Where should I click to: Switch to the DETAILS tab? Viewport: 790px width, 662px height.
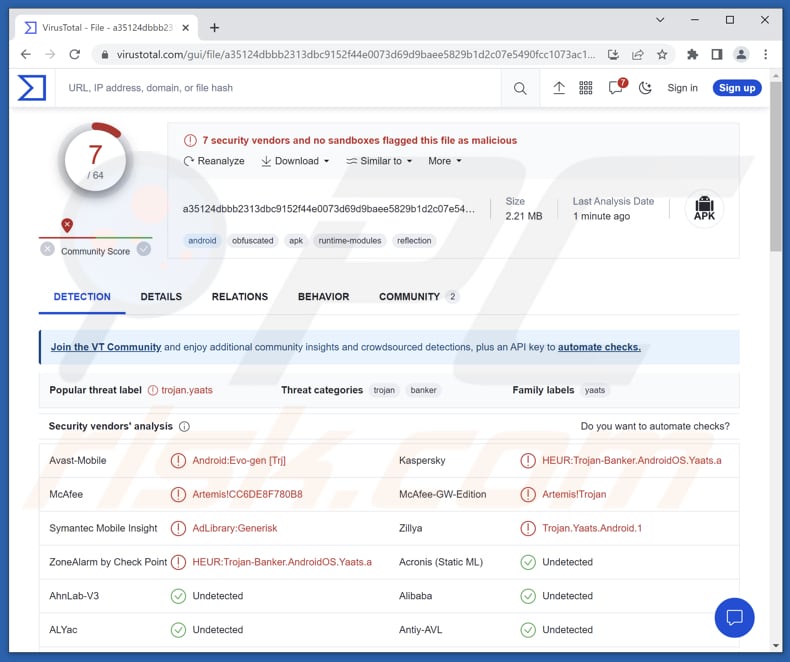click(x=161, y=297)
